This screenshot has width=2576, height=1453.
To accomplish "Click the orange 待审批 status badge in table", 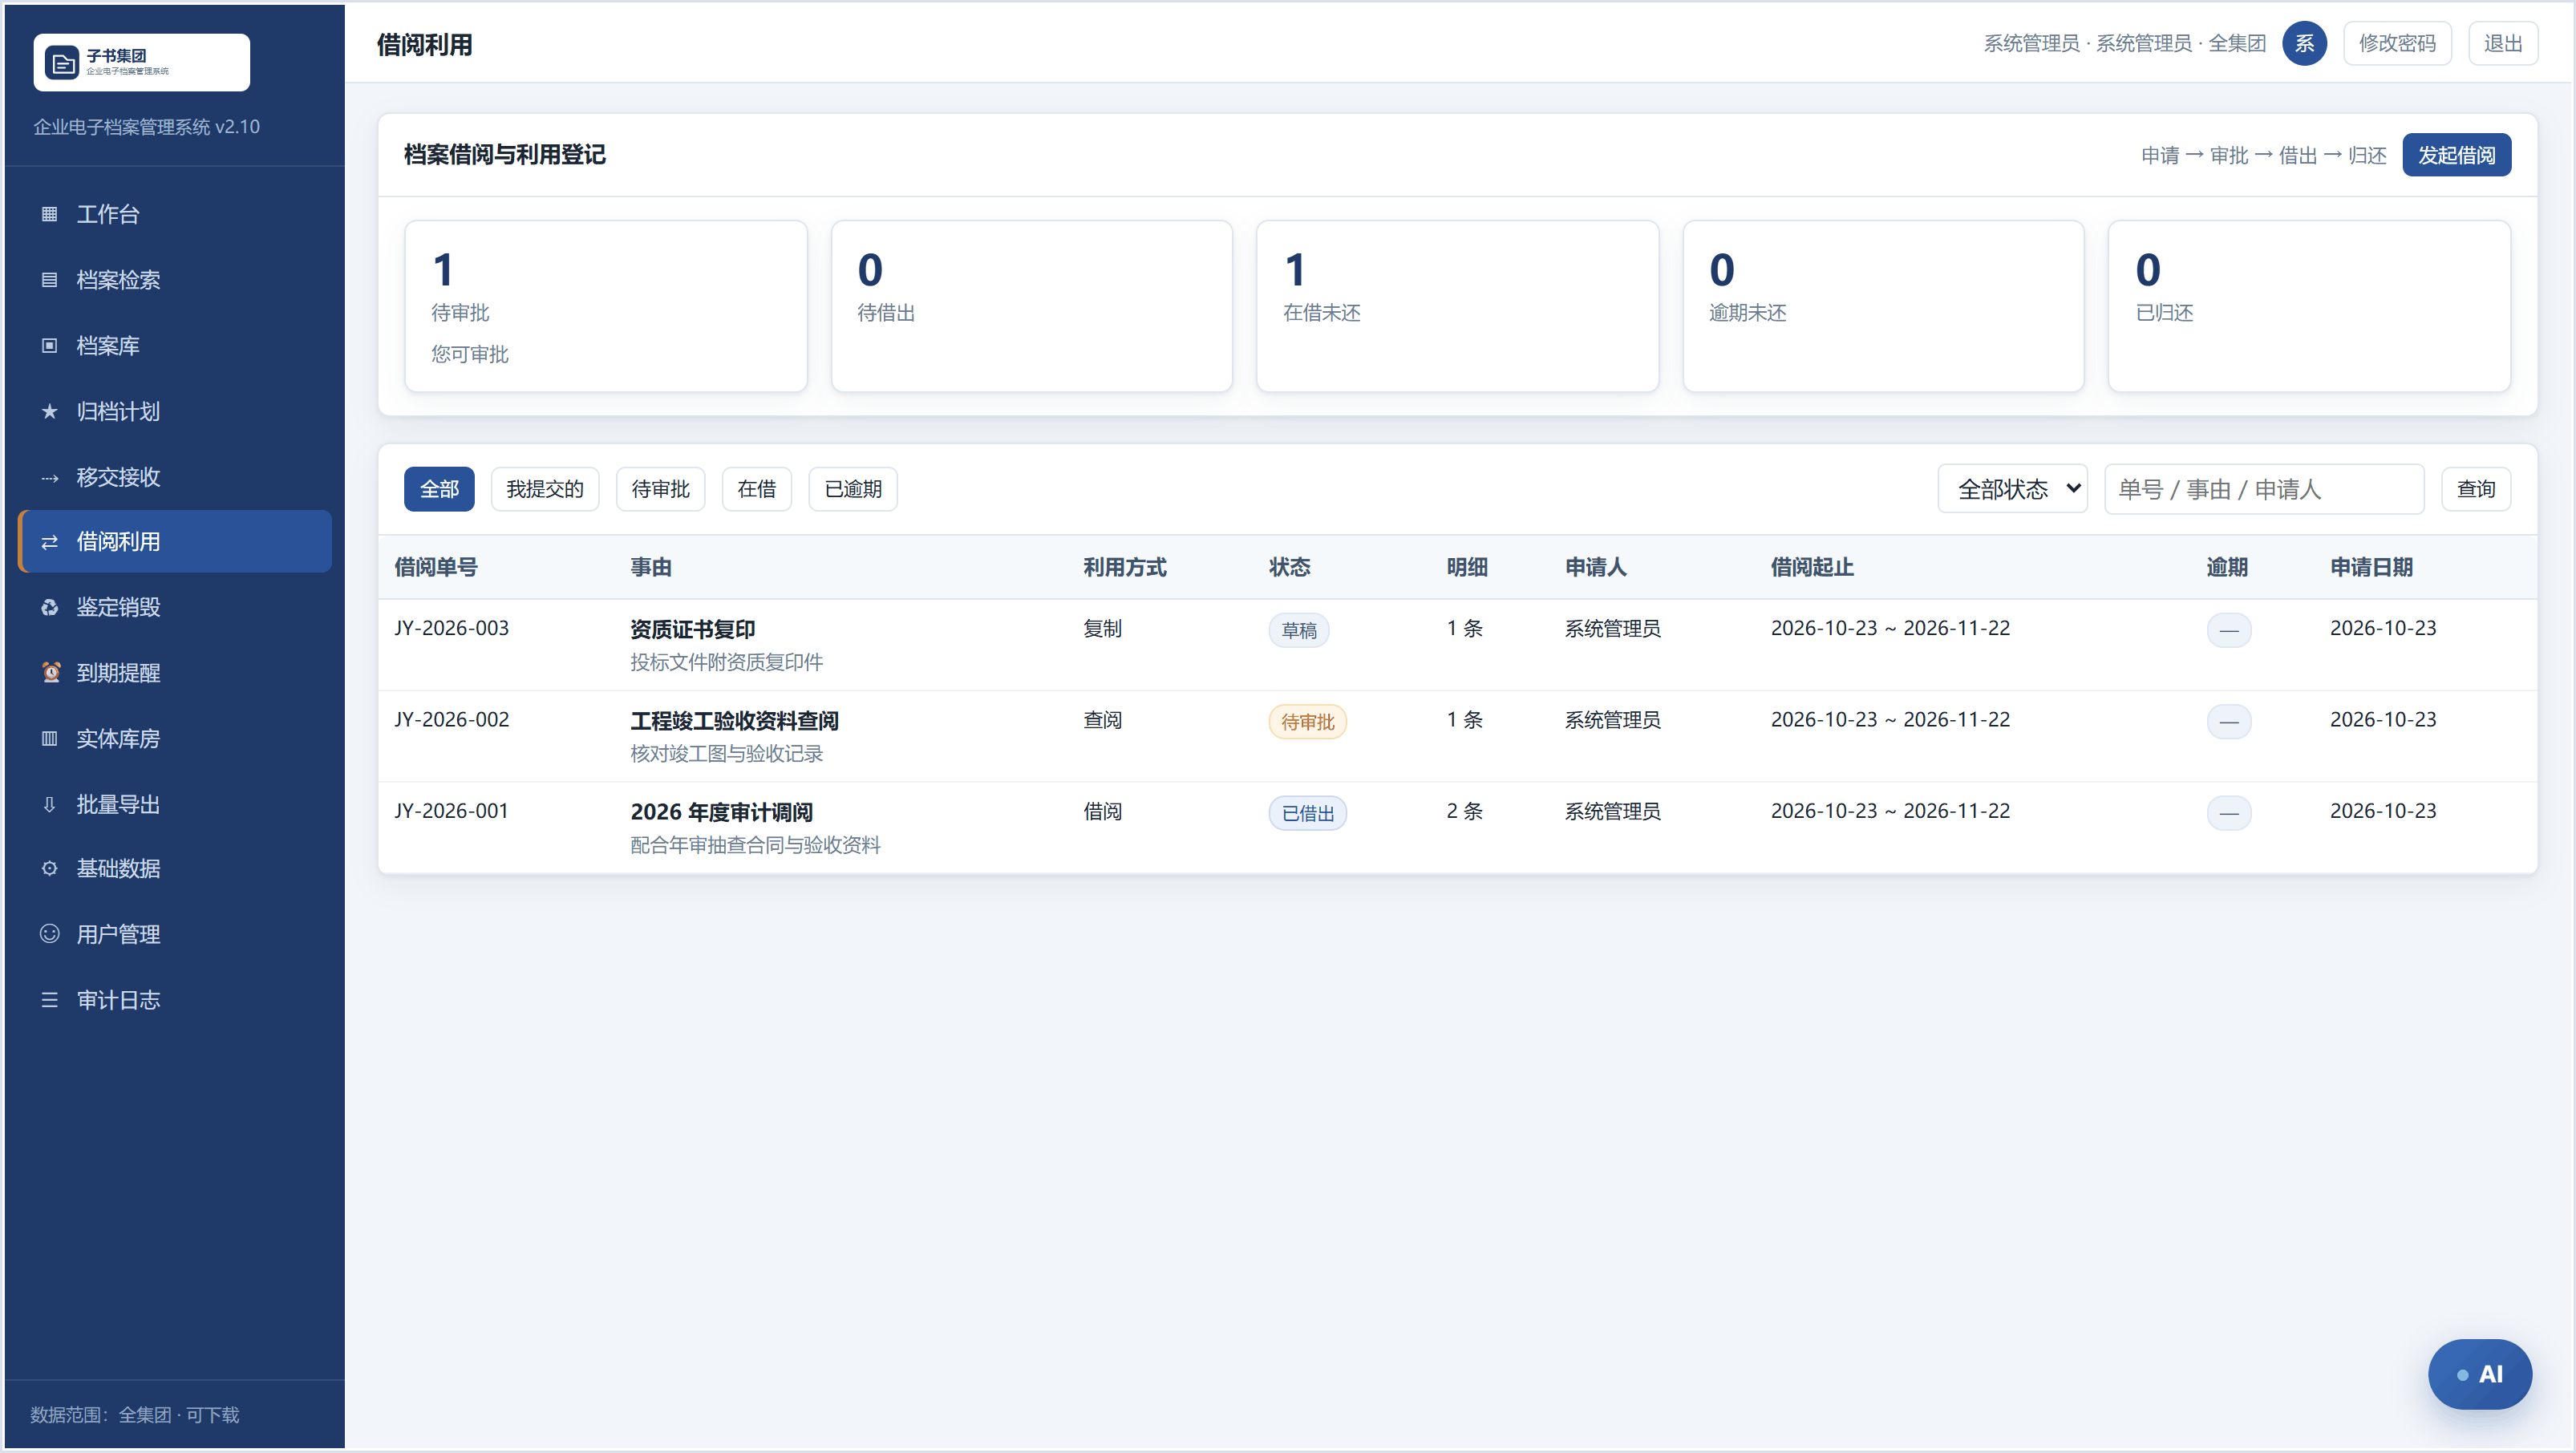I will (x=1307, y=722).
